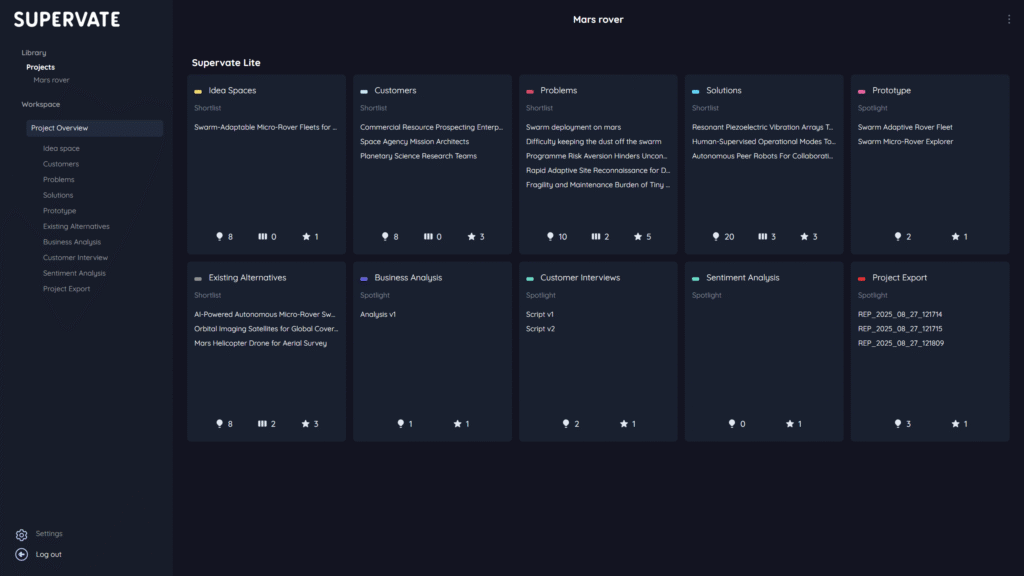Open the Prototype card title
The width and height of the screenshot is (1024, 576).
(x=891, y=91)
